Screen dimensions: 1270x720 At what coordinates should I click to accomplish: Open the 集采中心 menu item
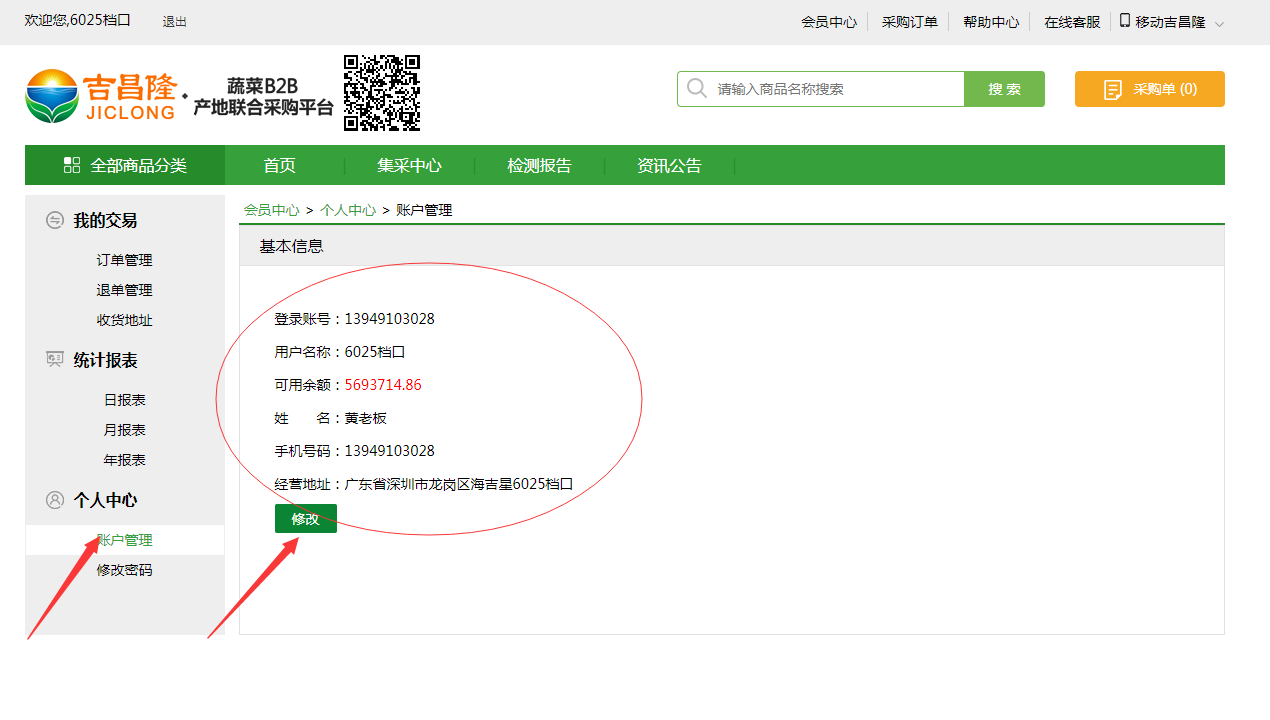409,166
